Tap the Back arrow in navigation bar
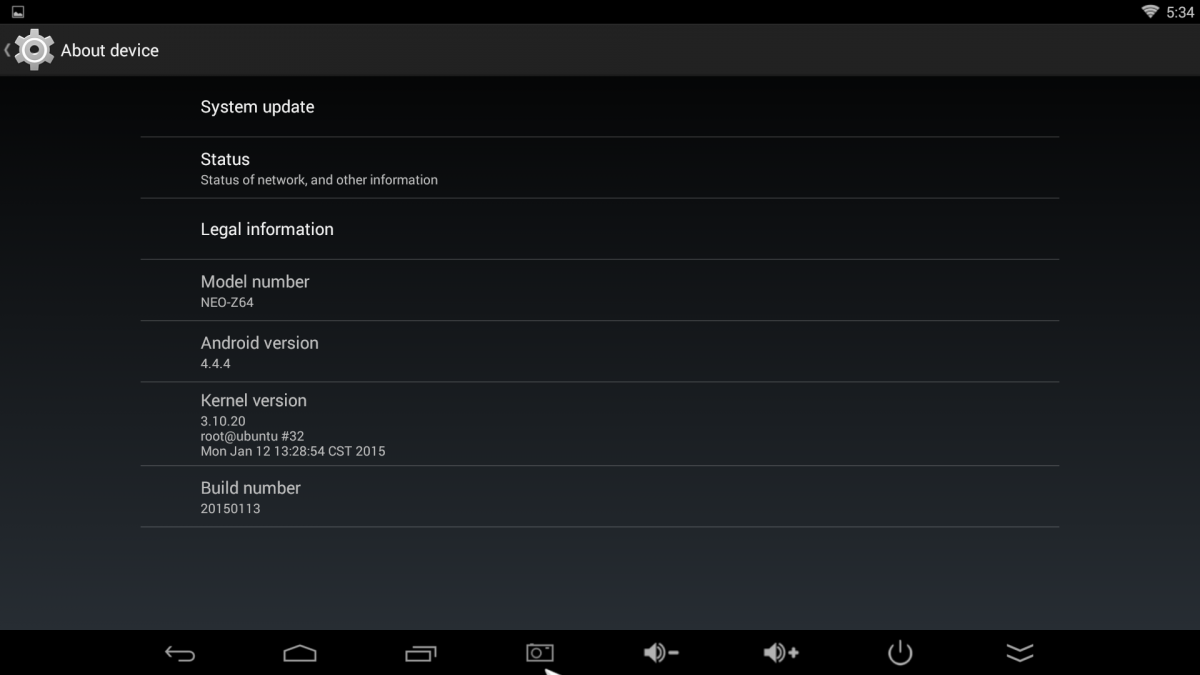The image size is (1200, 675). [180, 653]
